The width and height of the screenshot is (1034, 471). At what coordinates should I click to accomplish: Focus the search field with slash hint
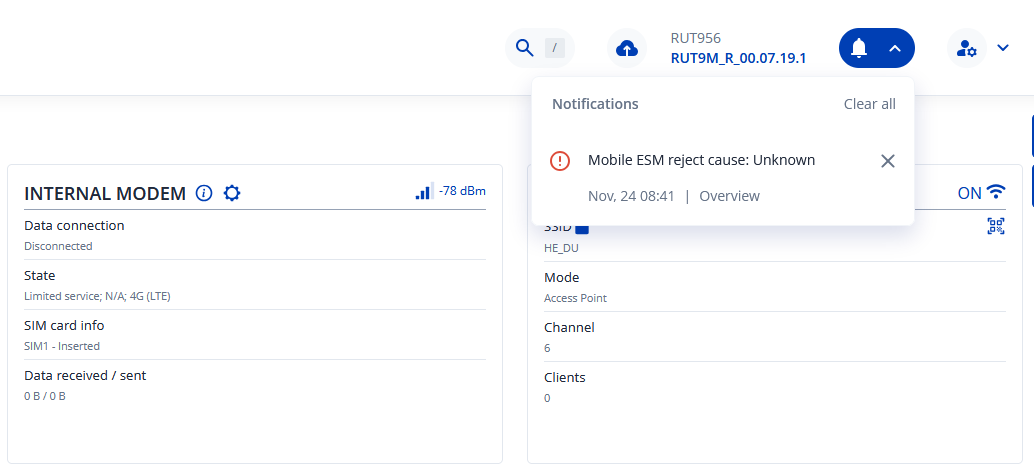[555, 48]
